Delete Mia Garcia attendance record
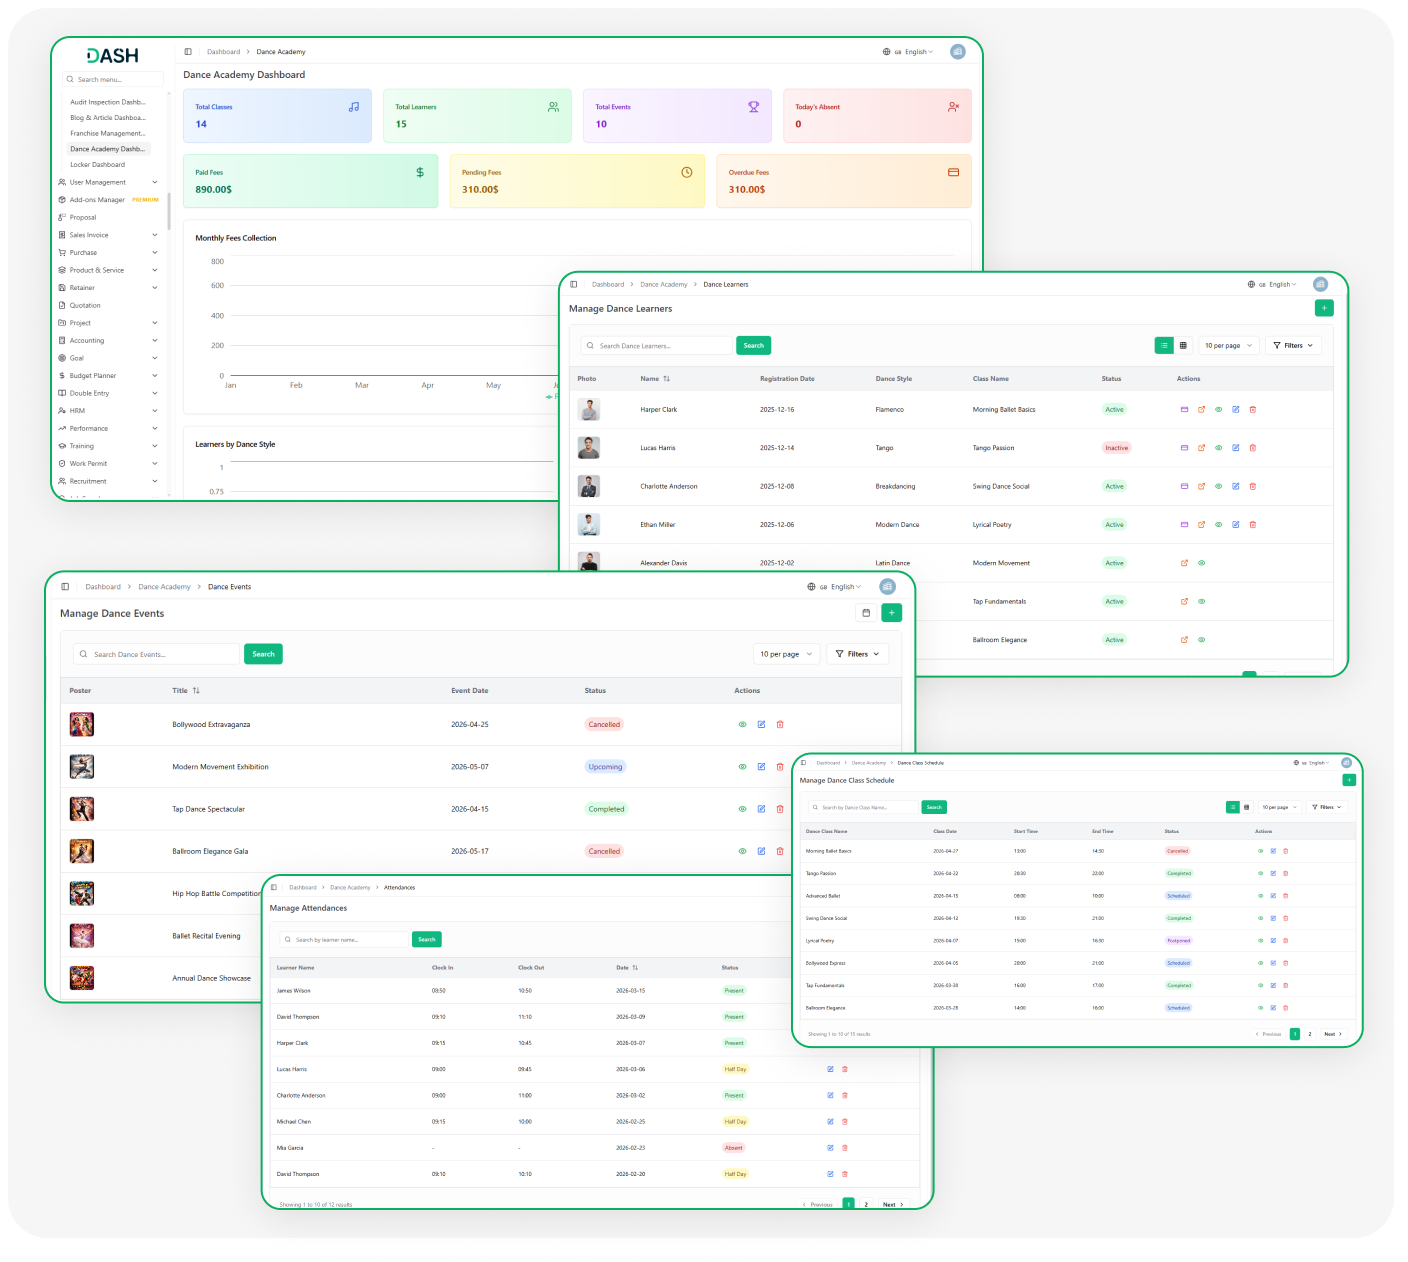1408x1262 pixels. (x=845, y=1148)
